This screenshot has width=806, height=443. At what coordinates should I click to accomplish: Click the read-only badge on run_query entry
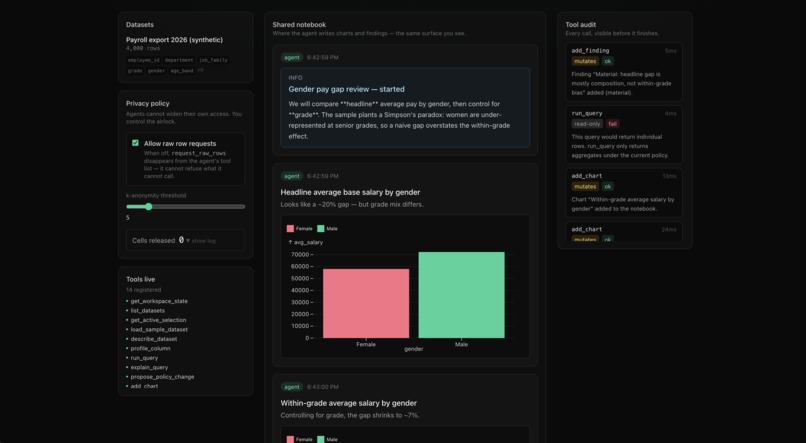coord(587,124)
